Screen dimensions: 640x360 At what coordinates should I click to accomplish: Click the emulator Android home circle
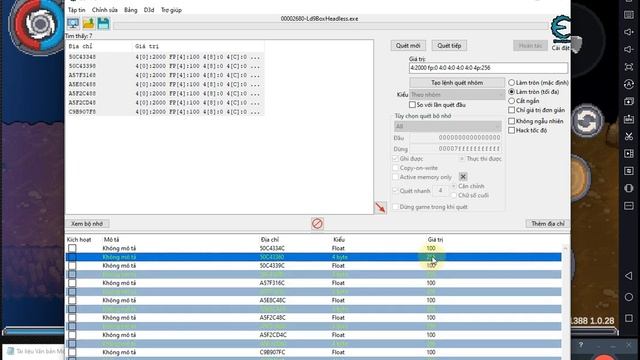tap(629, 297)
